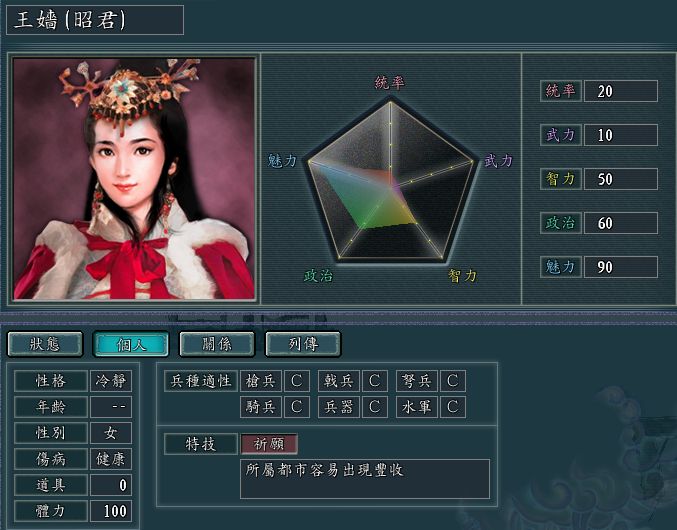
Task: Click the 戟兵 troop aptitude cell
Action: (339, 381)
